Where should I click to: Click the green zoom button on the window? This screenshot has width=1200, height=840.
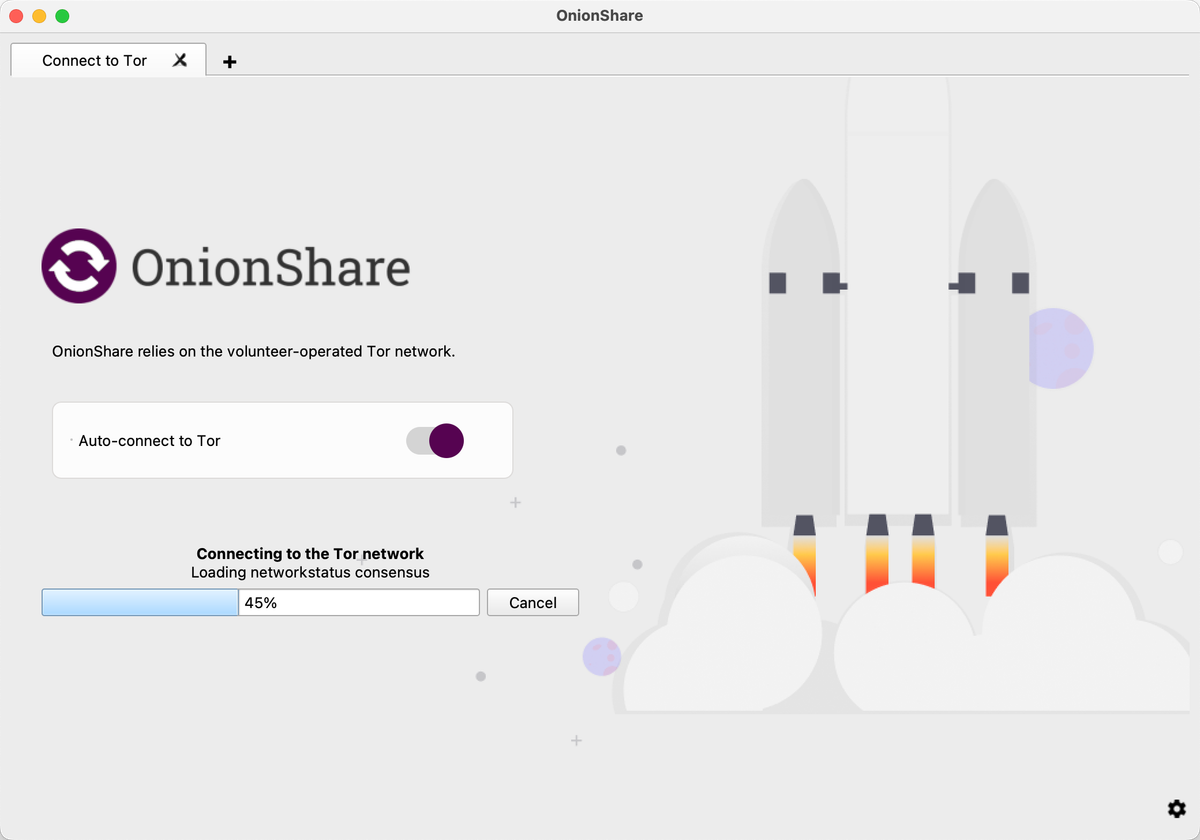[62, 16]
